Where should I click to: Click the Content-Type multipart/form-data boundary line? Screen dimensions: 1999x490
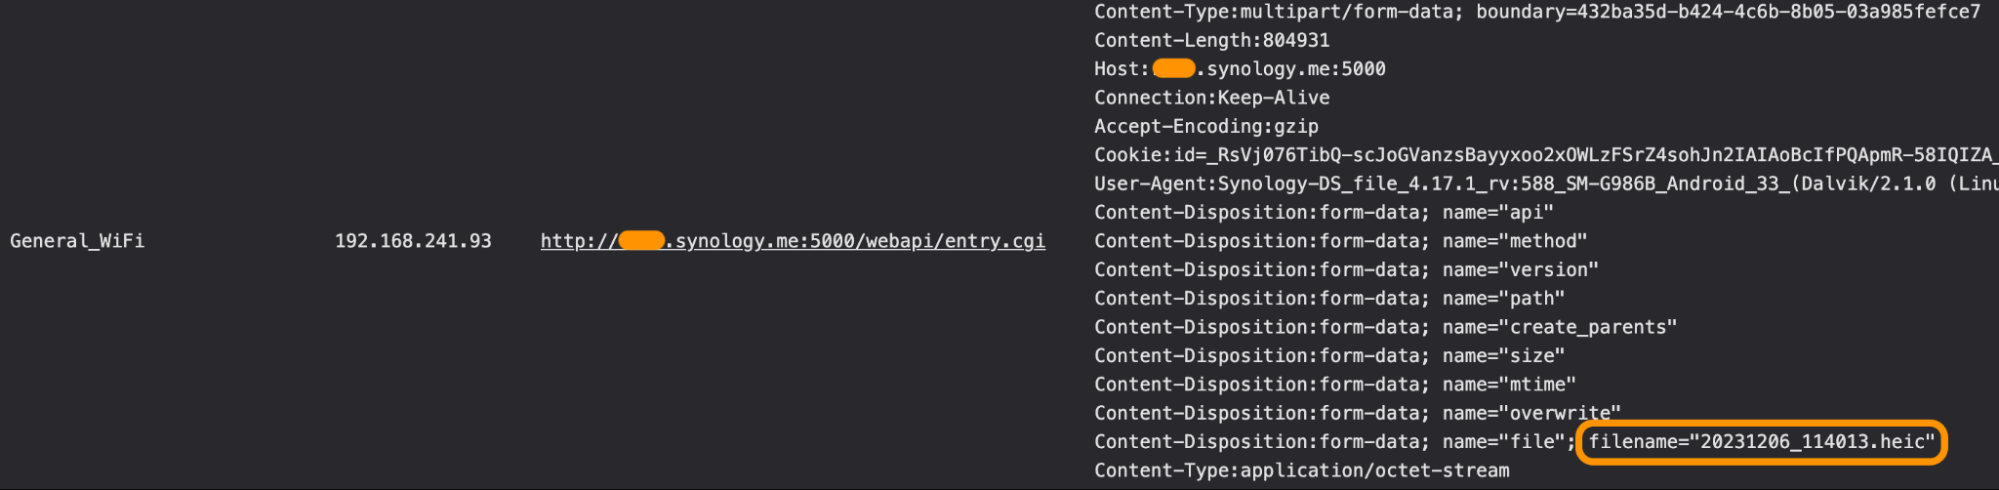(x=1536, y=12)
